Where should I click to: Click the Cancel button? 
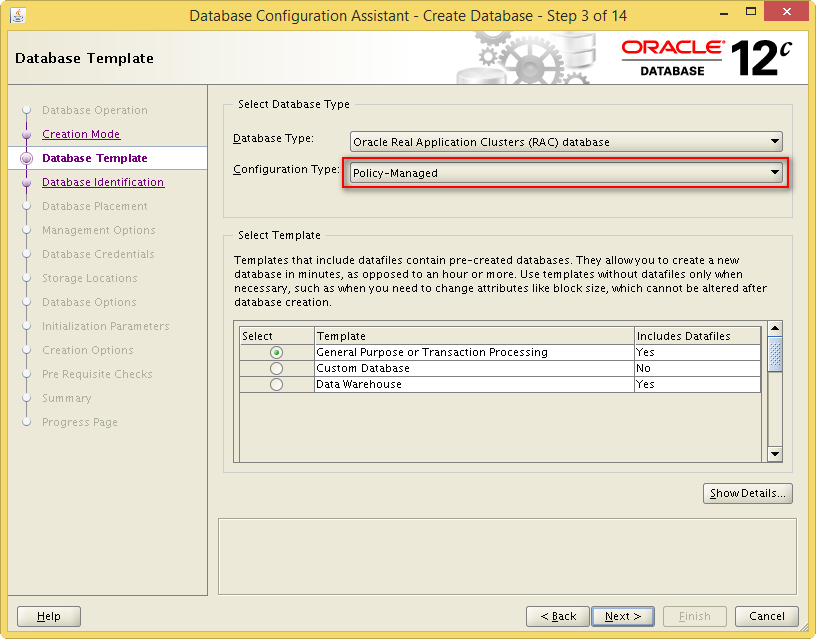tap(767, 616)
